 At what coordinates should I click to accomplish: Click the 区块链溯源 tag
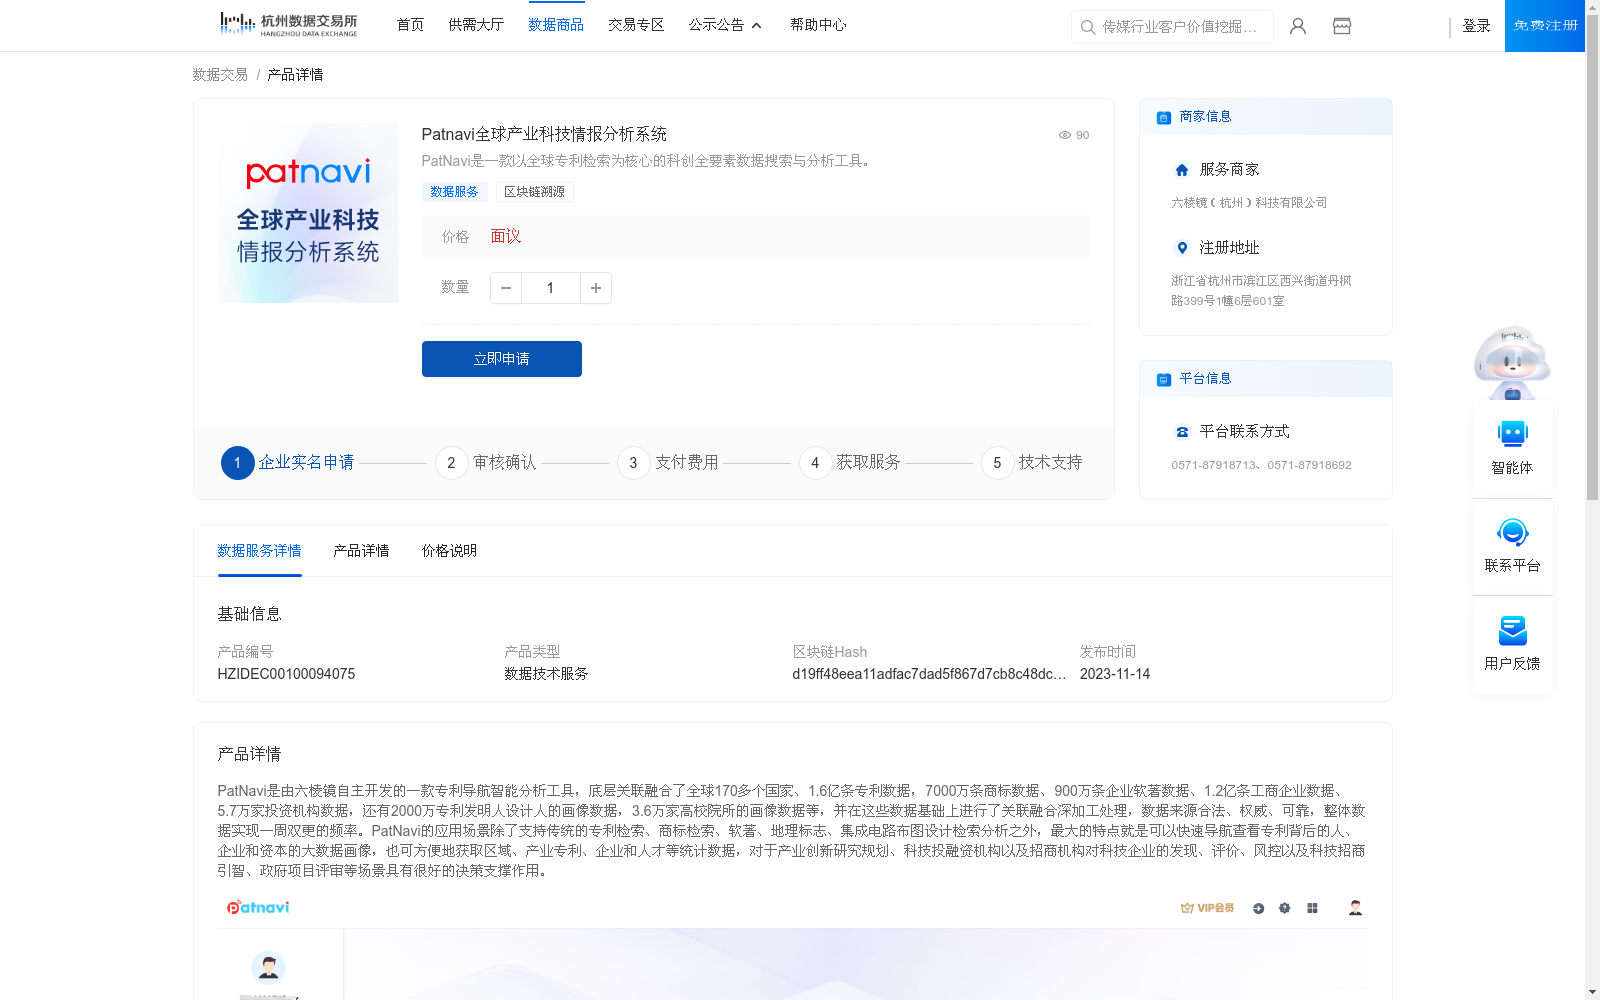(x=534, y=192)
